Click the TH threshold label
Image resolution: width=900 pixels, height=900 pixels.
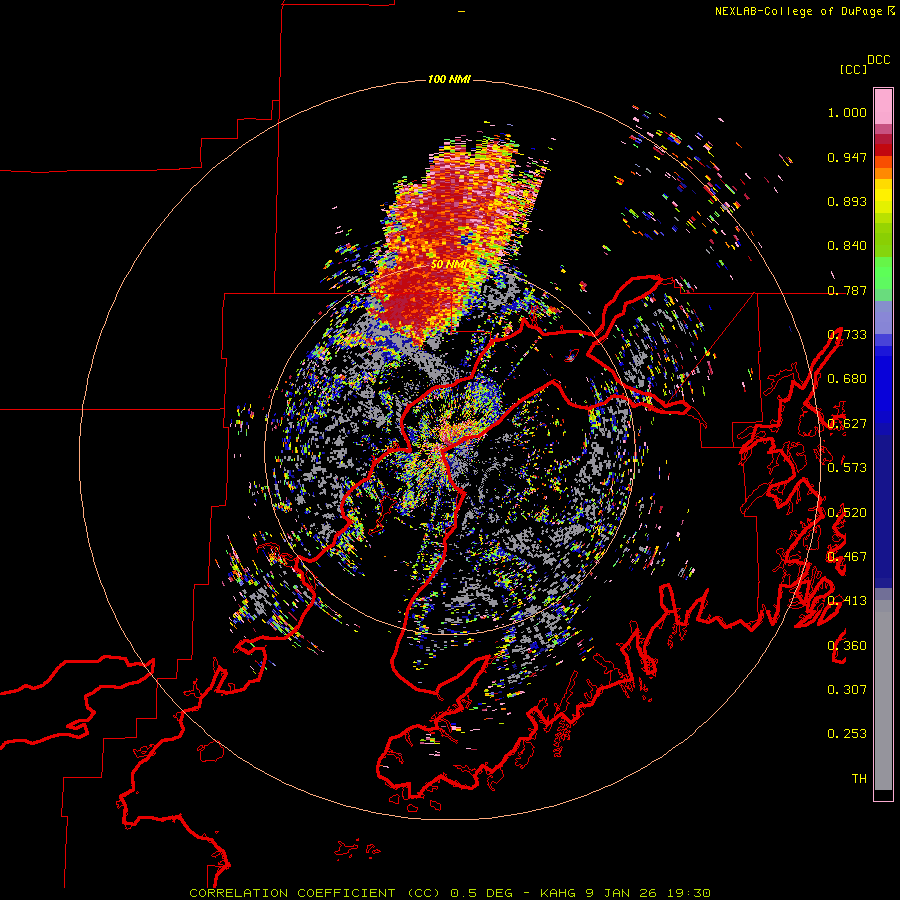tap(859, 779)
